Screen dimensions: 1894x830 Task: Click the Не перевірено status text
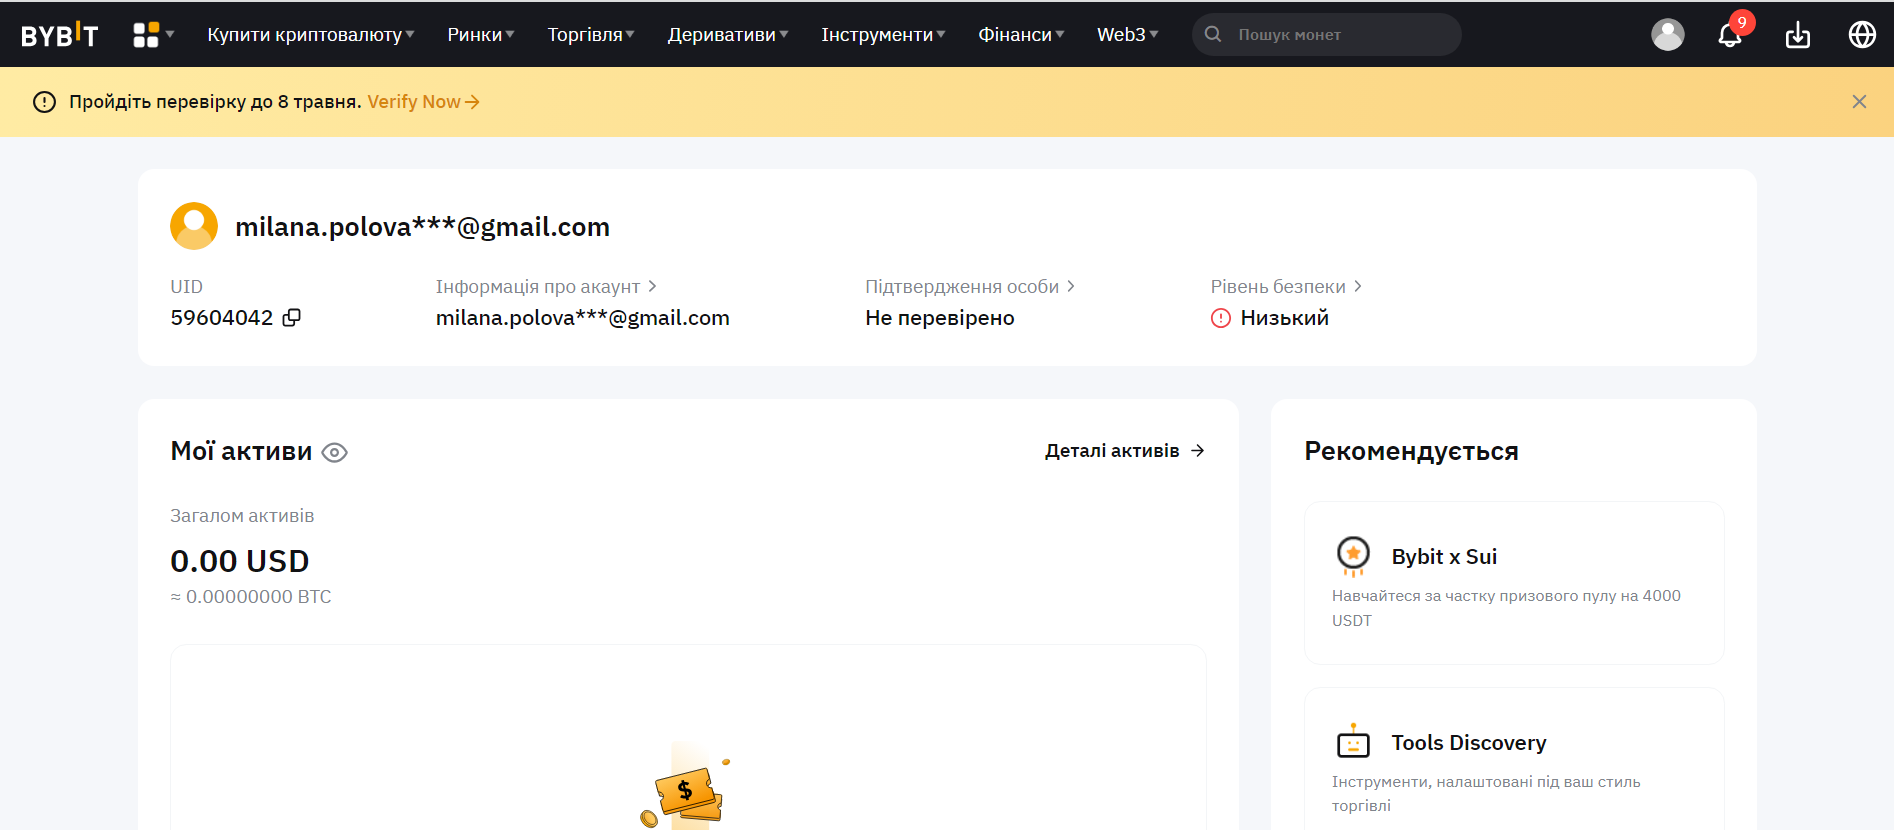pos(940,318)
